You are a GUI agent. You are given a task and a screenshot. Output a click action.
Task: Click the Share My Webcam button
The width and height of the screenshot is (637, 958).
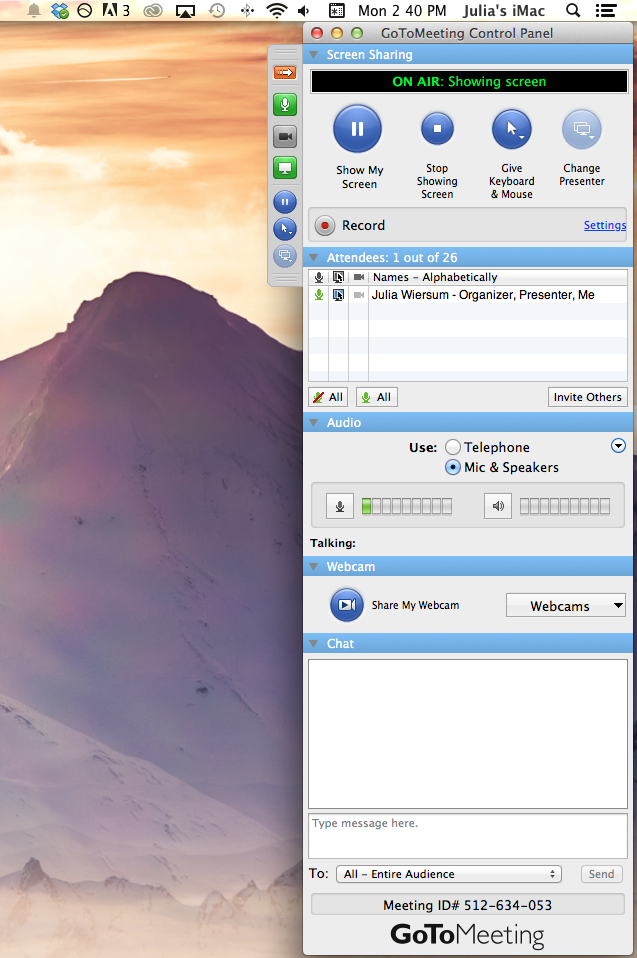pos(347,605)
